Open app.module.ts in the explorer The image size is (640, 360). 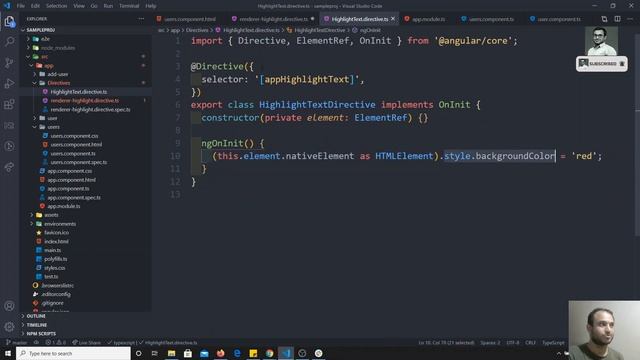pos(64,206)
